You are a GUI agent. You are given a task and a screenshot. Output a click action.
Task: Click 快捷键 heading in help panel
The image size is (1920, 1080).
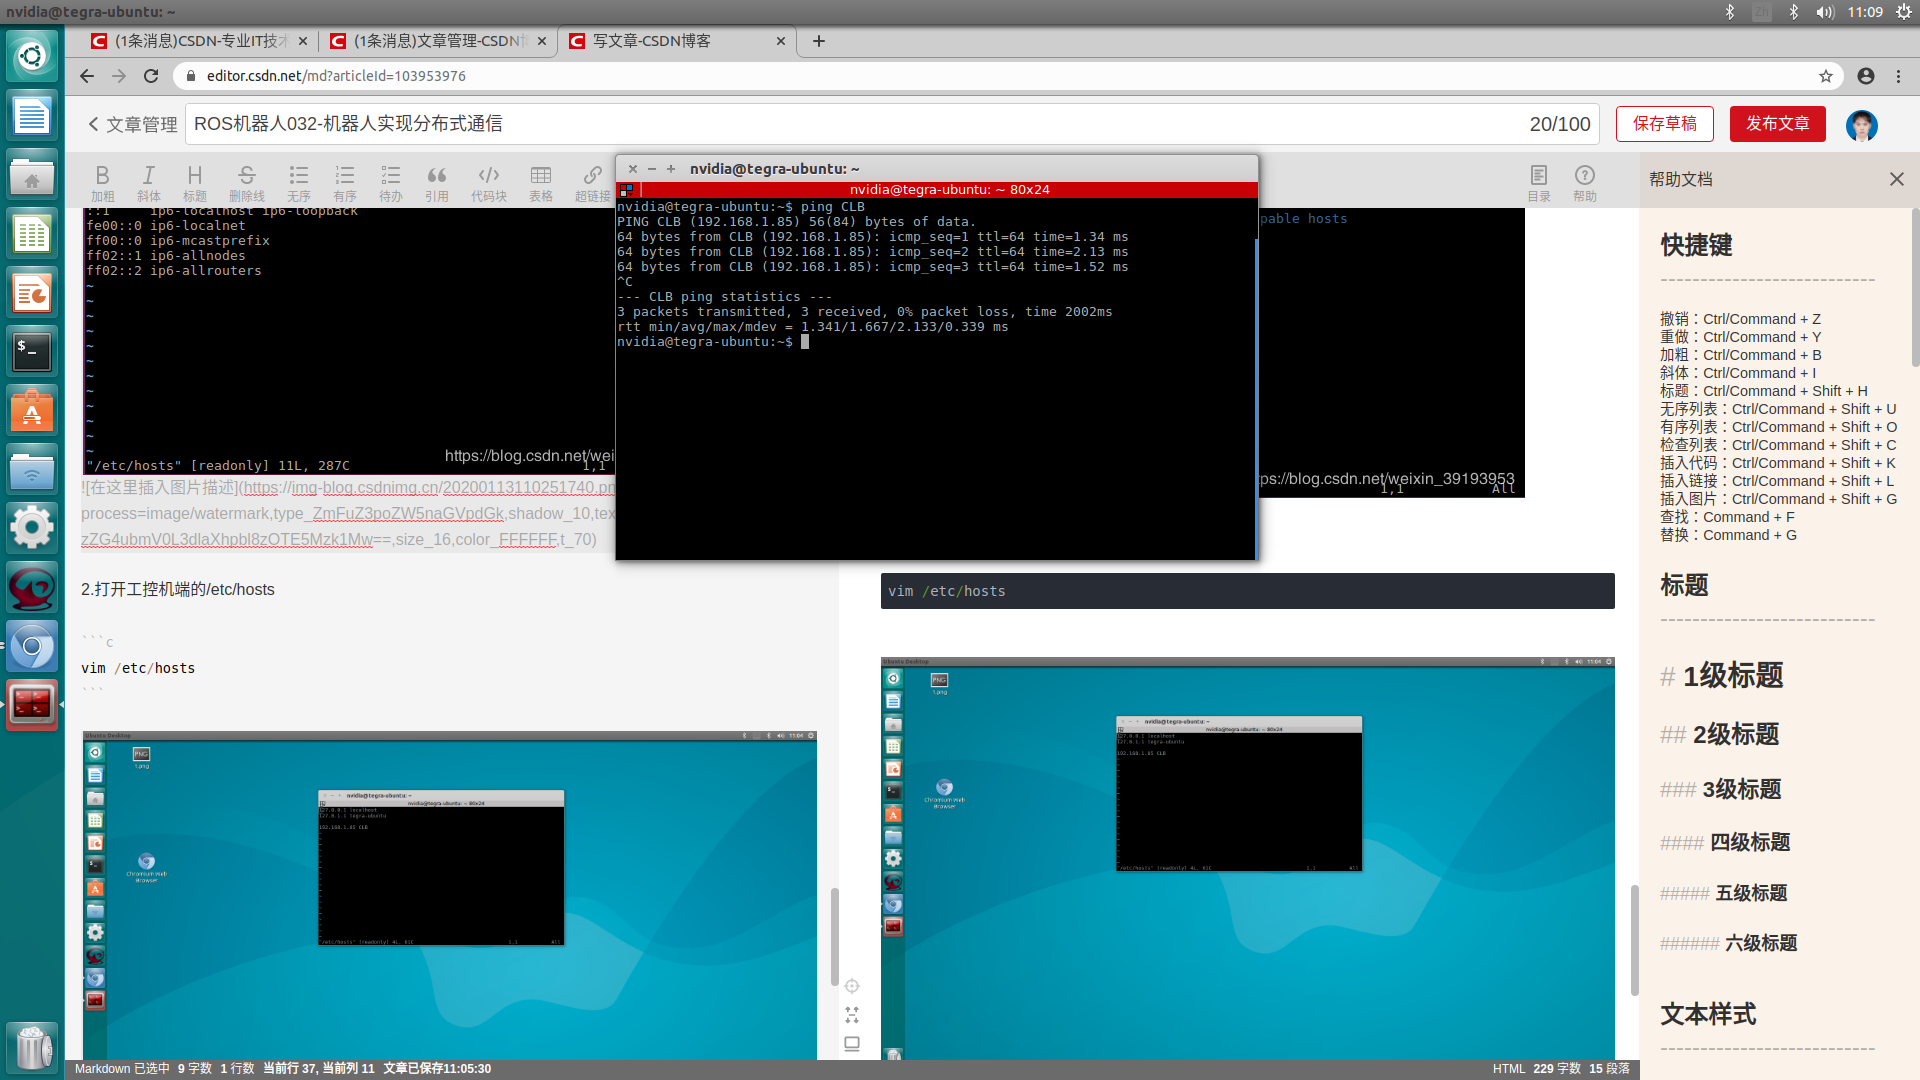pyautogui.click(x=1696, y=245)
